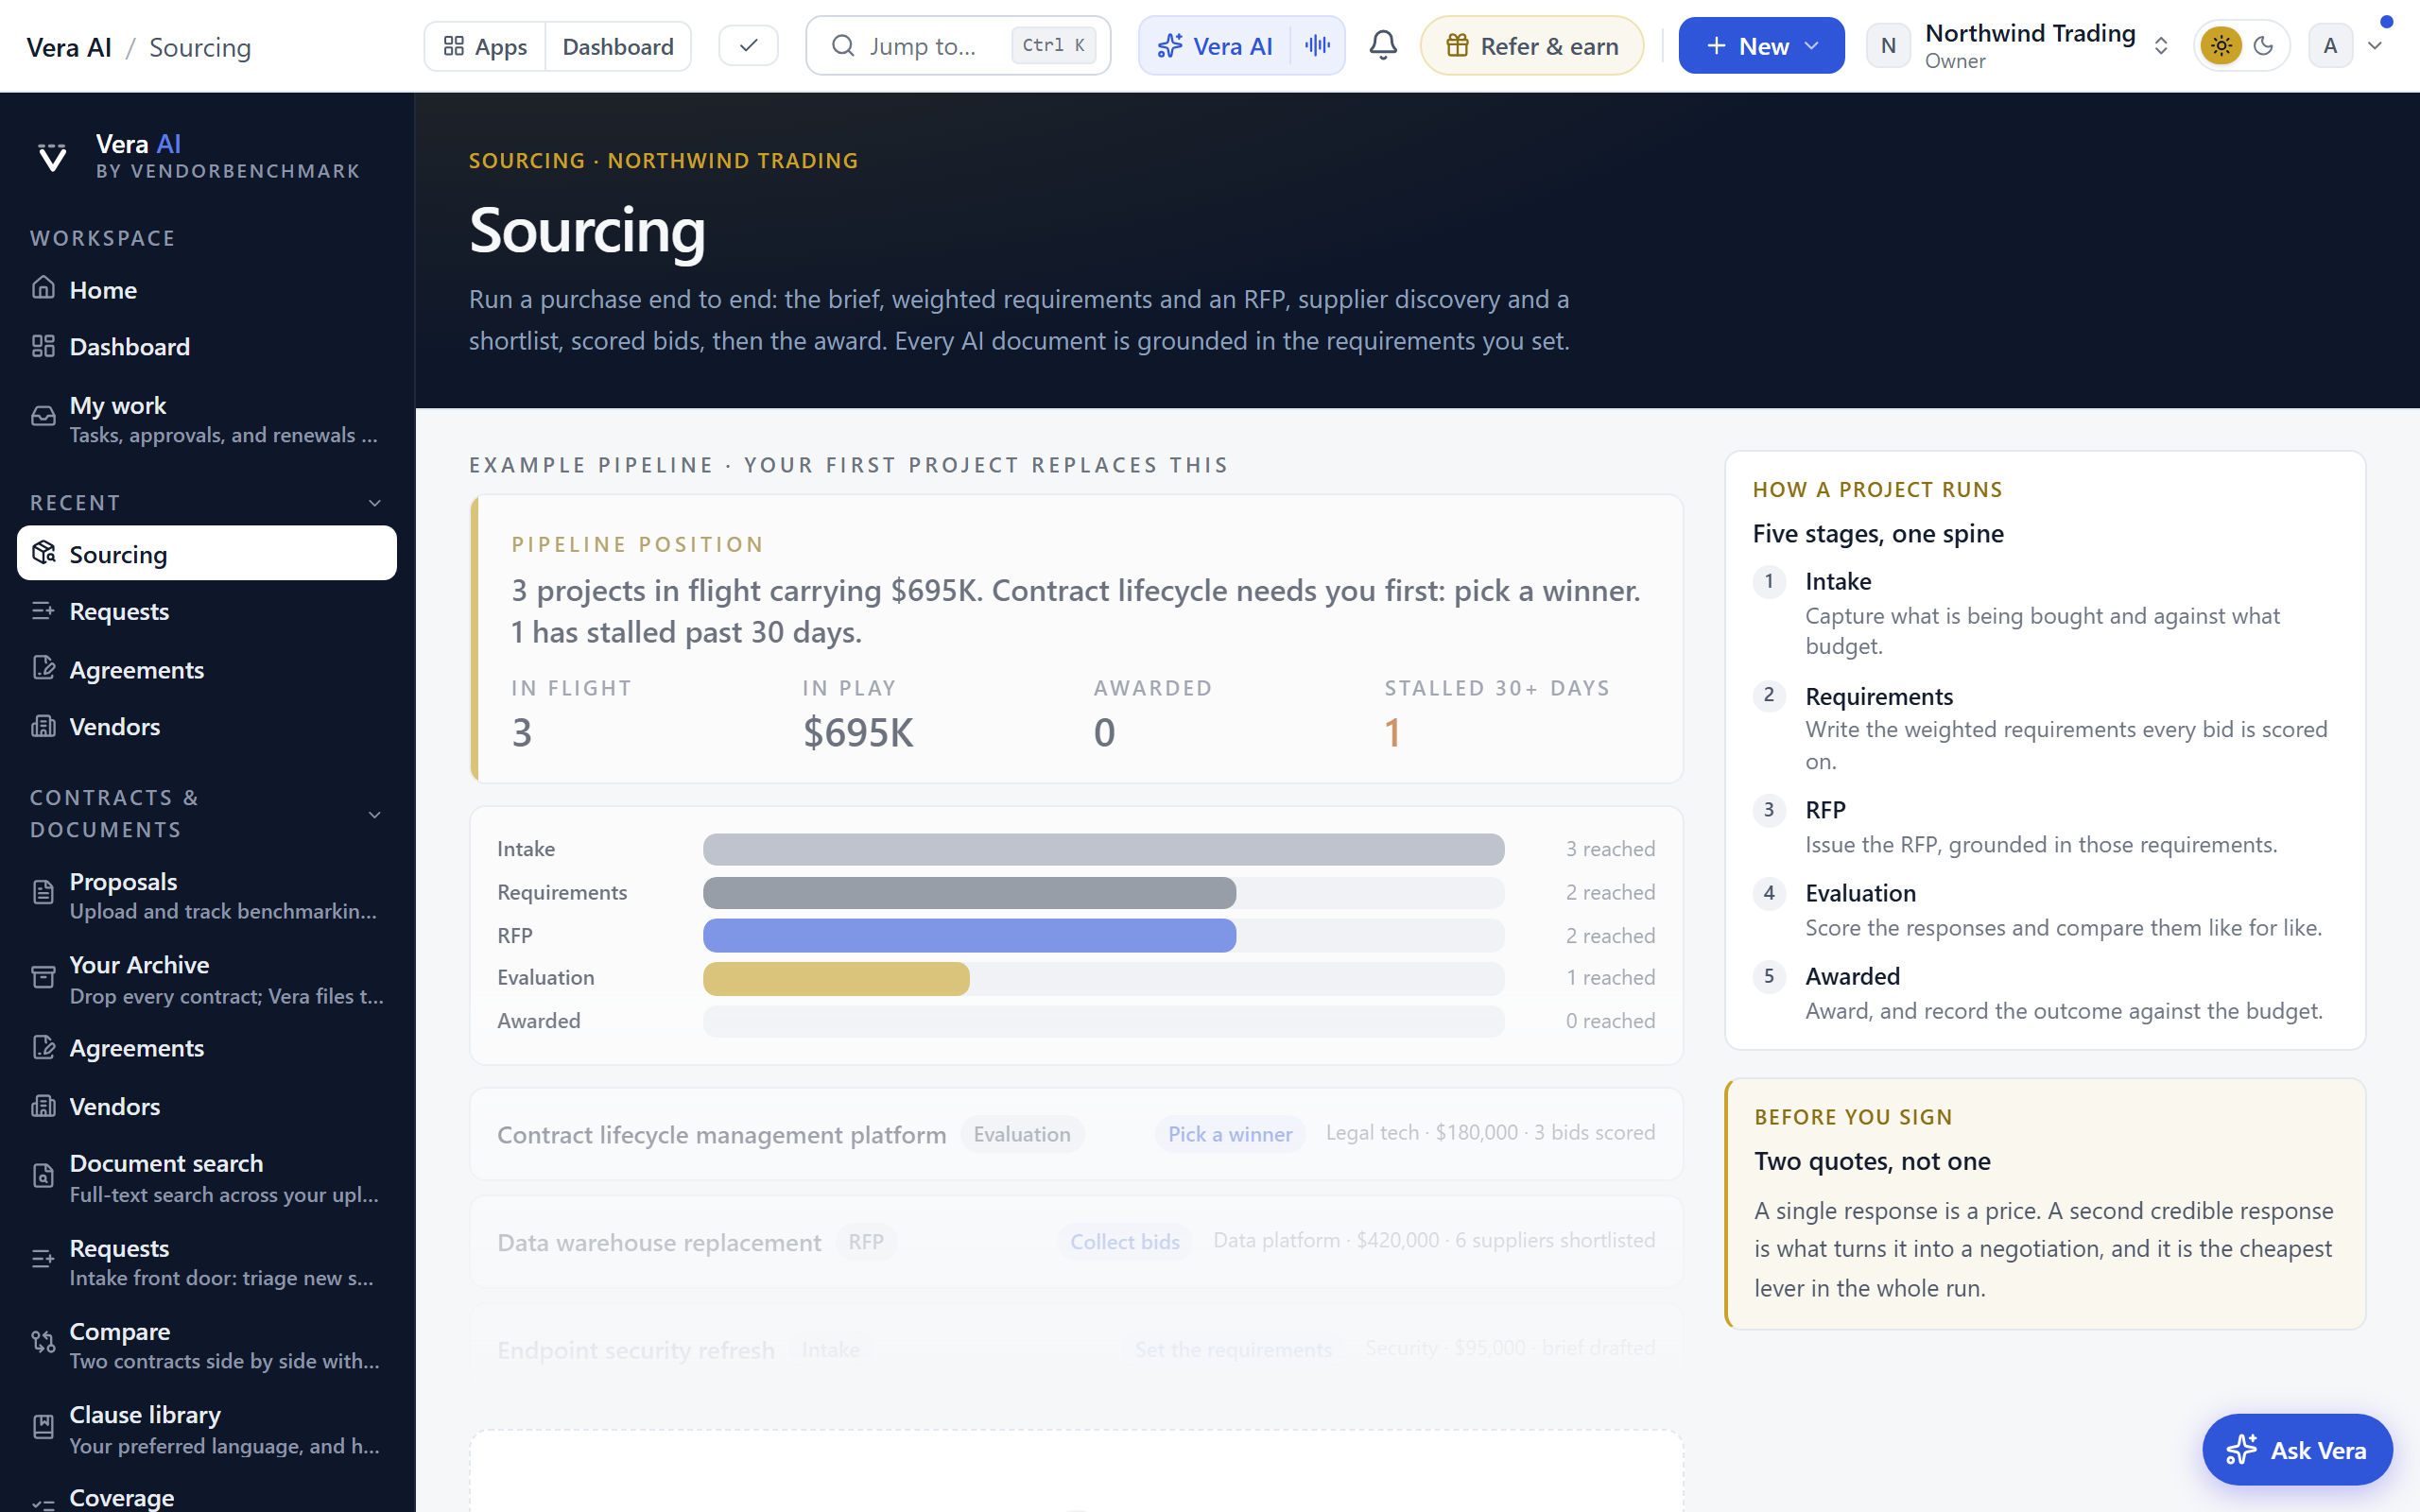Go to Document search in sidebar

click(207, 1177)
